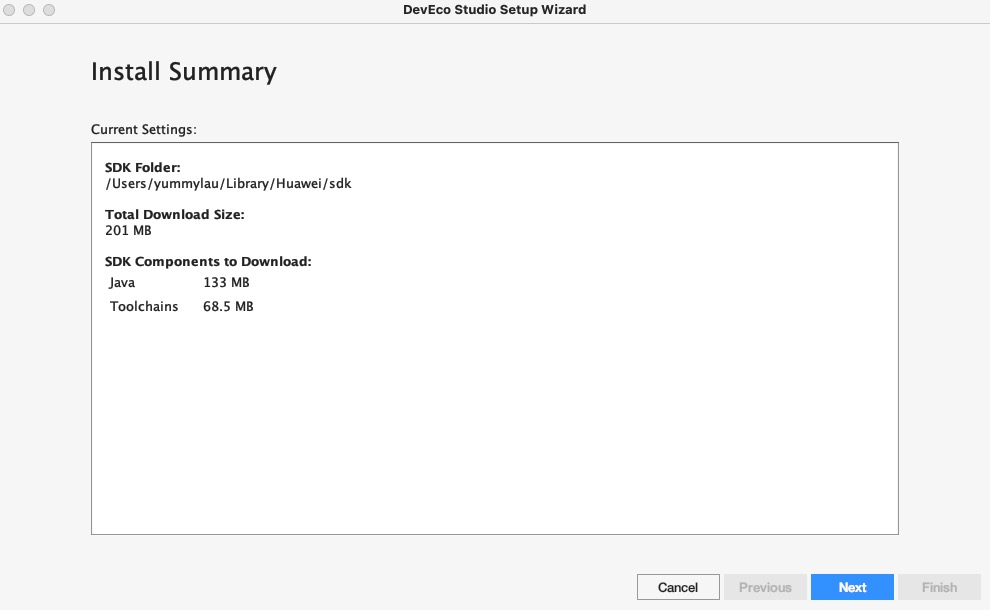The height and width of the screenshot is (610, 990).
Task: Click the 'Current Settings:' label
Action: tap(143, 129)
